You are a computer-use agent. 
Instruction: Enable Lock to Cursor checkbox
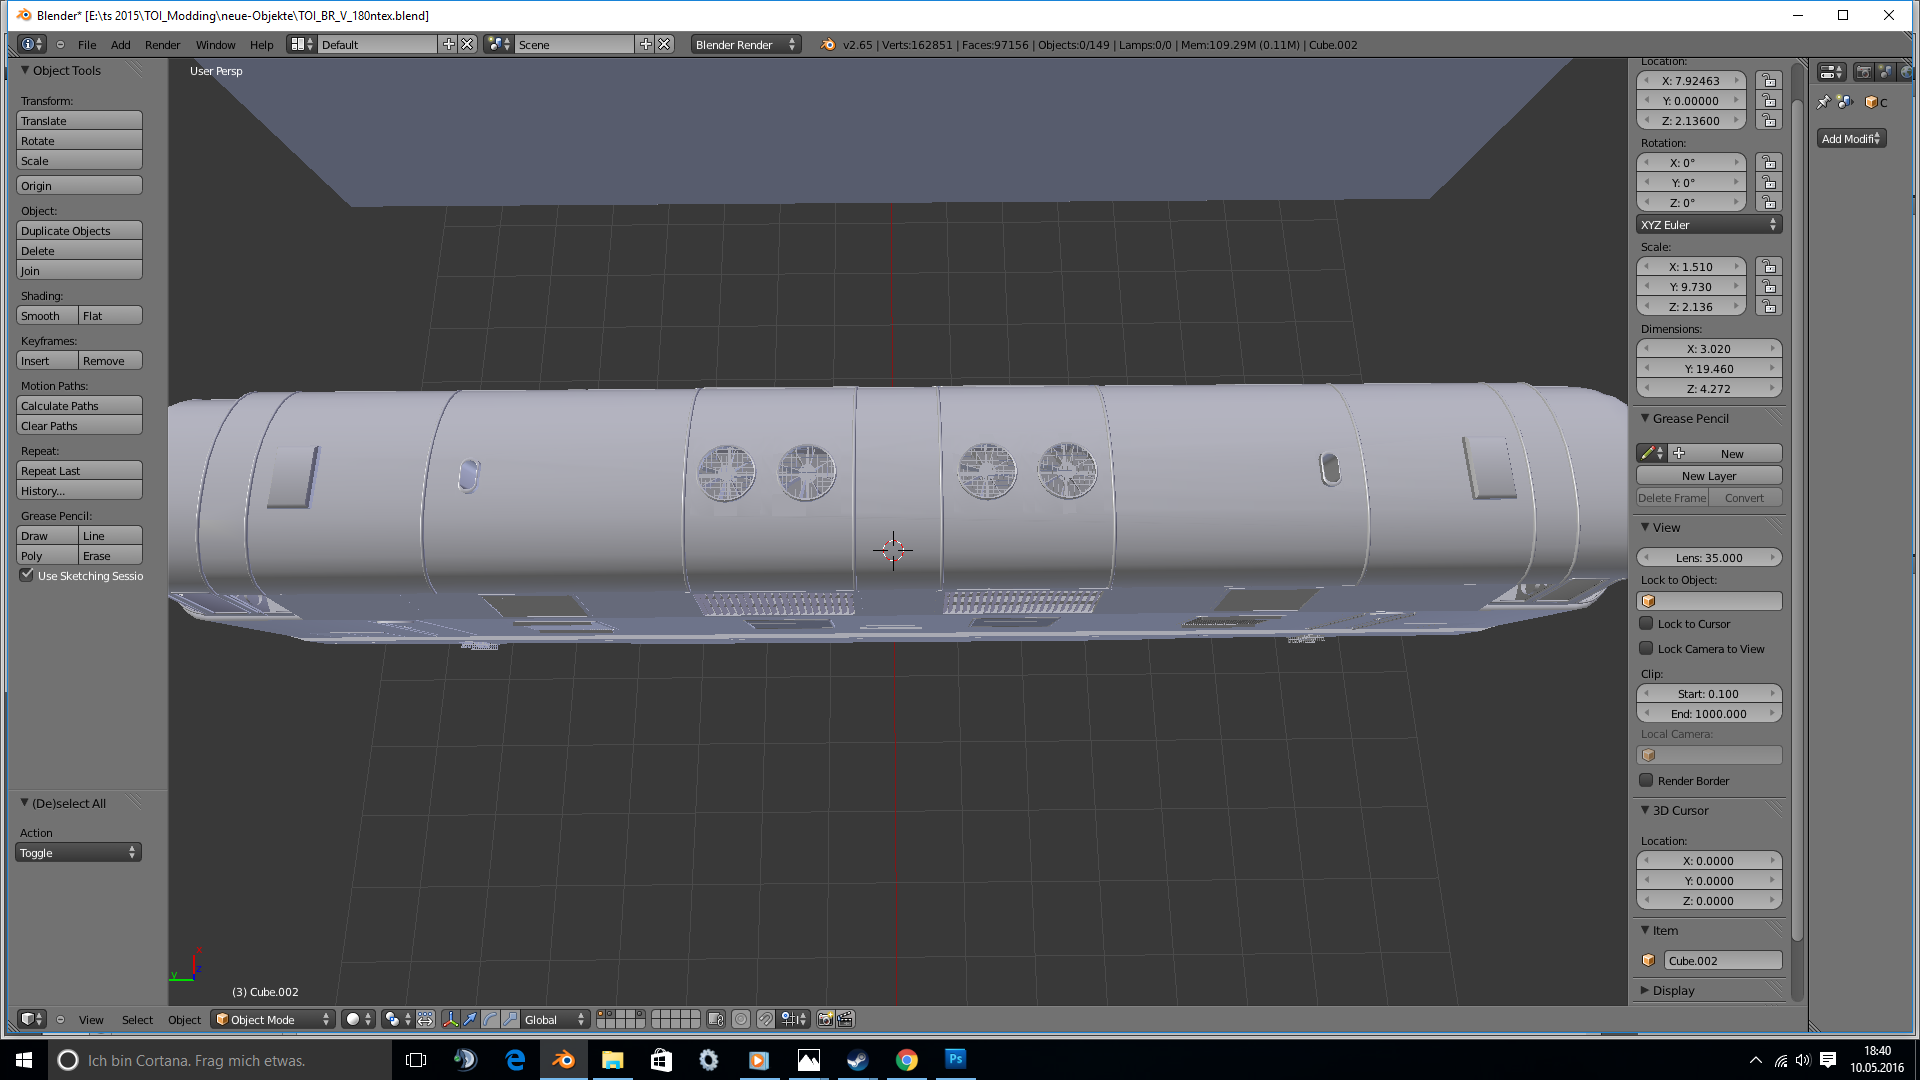tap(1646, 623)
